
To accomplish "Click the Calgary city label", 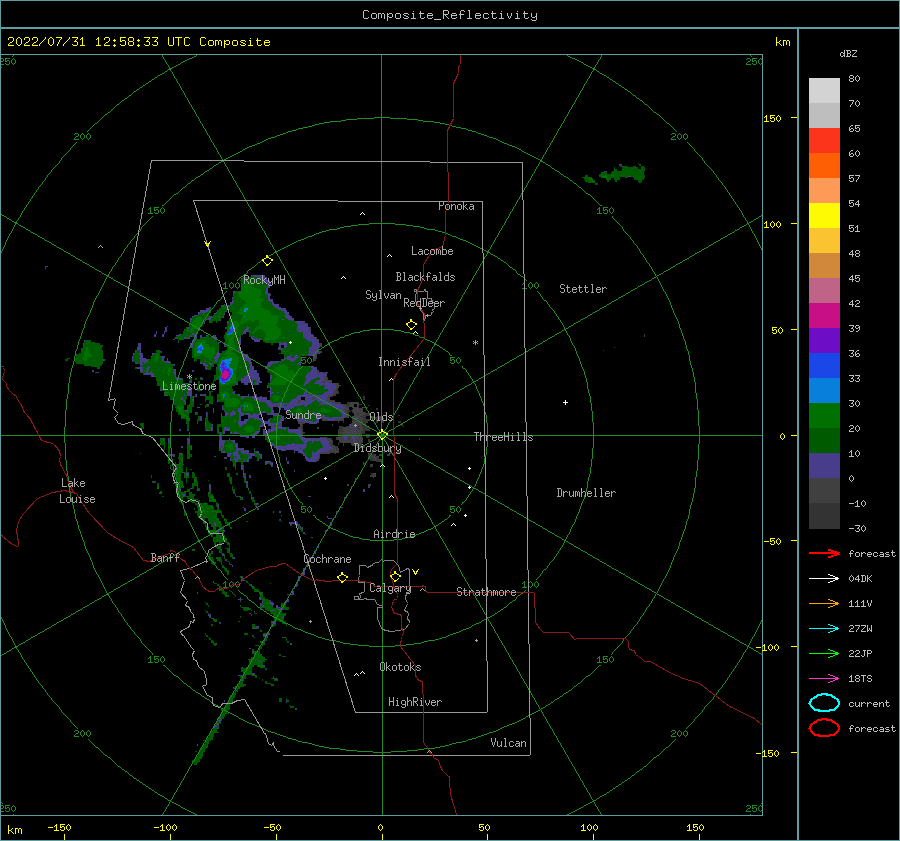I will pos(390,588).
